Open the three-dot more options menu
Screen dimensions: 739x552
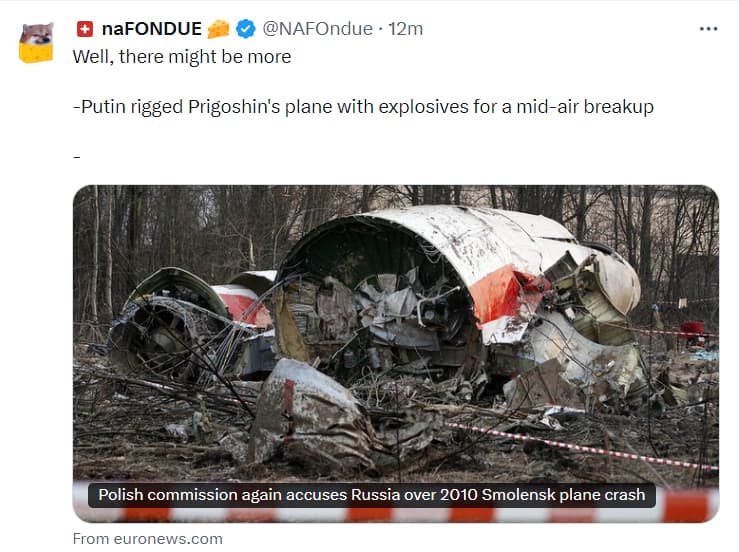click(x=708, y=29)
